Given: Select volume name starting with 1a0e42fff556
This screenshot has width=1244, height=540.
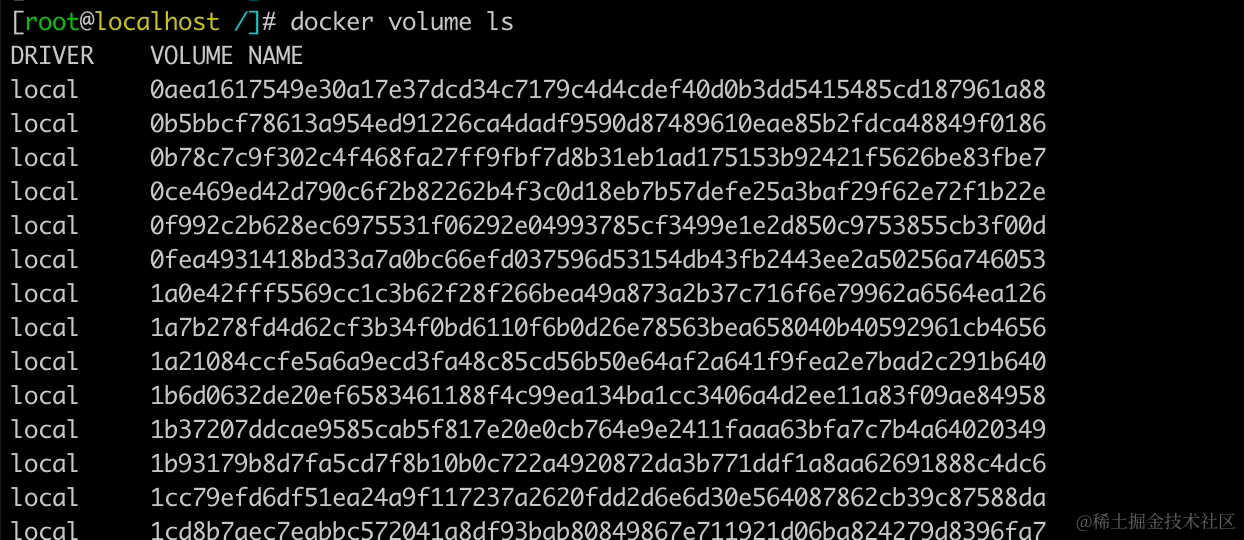Looking at the screenshot, I should [x=598, y=294].
